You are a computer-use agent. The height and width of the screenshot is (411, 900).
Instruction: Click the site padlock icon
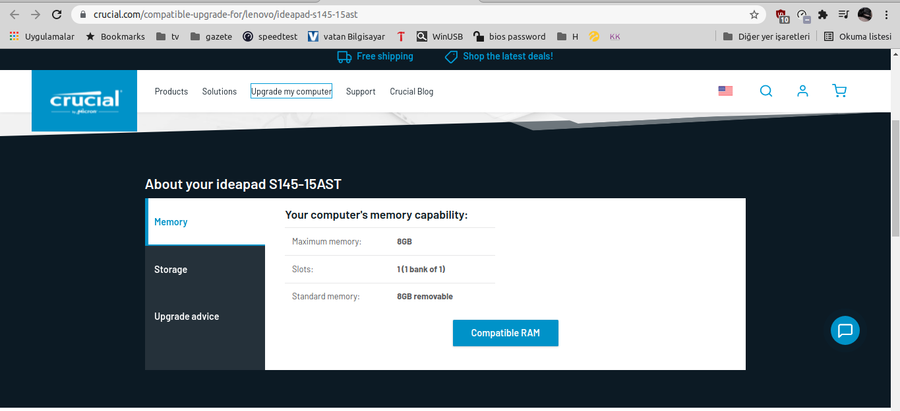point(84,14)
